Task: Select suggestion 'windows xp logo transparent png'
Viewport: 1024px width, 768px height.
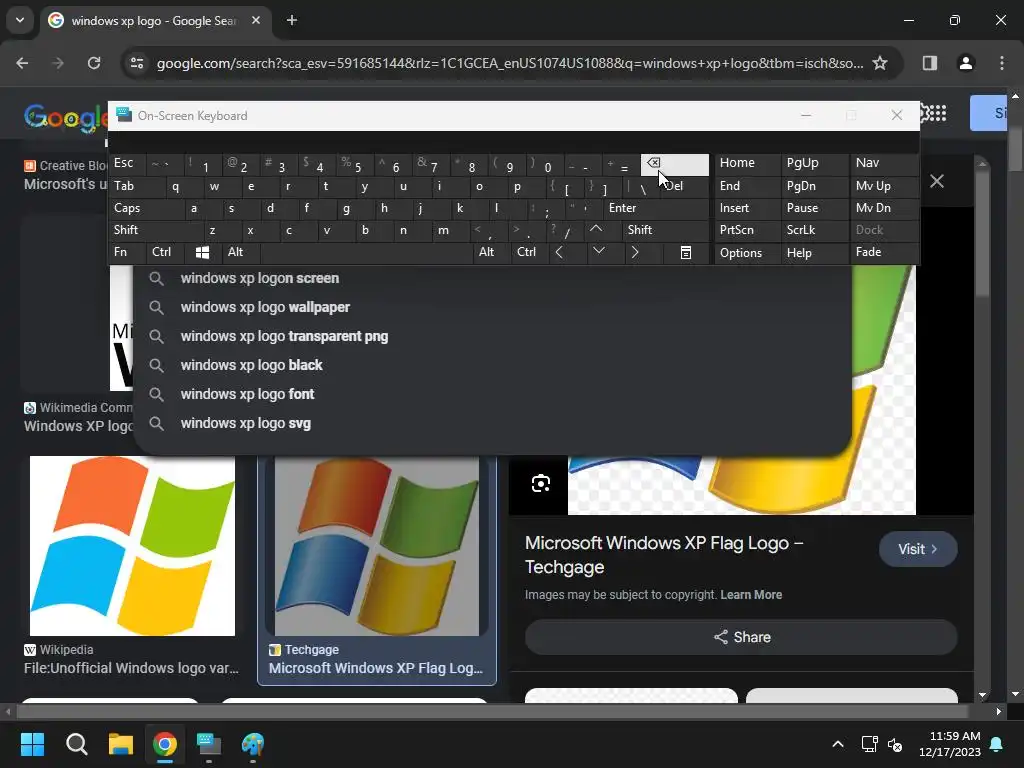Action: pos(492,336)
